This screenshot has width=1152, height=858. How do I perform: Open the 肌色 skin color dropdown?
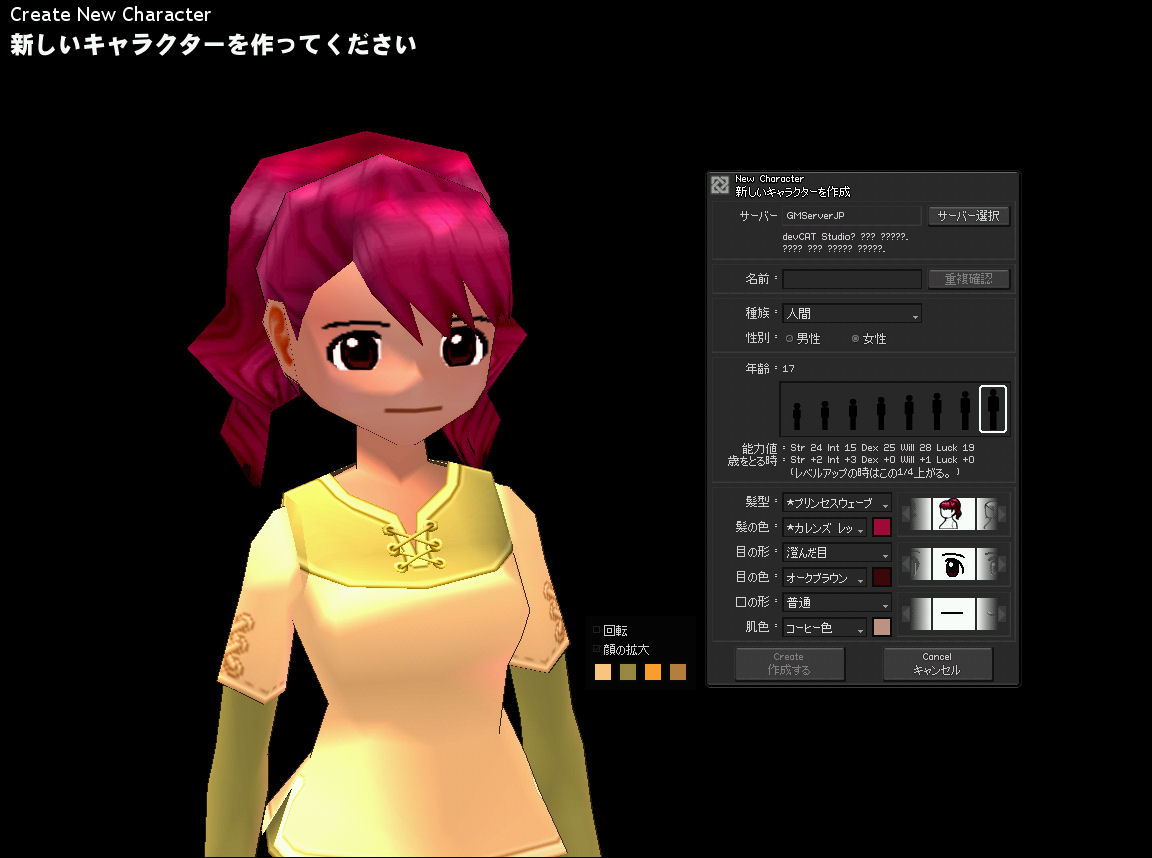click(x=824, y=628)
